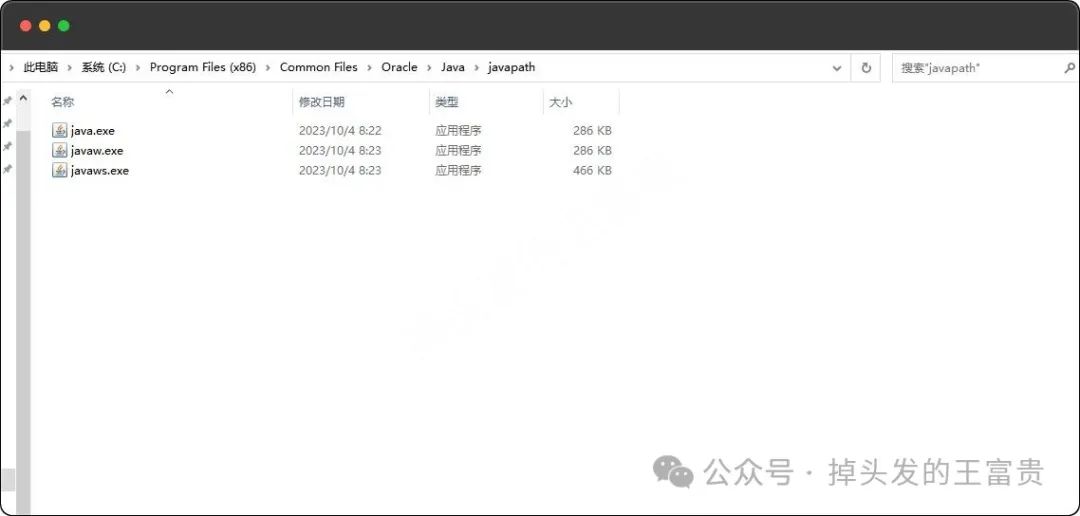Sort by 名称 column header

169,102
